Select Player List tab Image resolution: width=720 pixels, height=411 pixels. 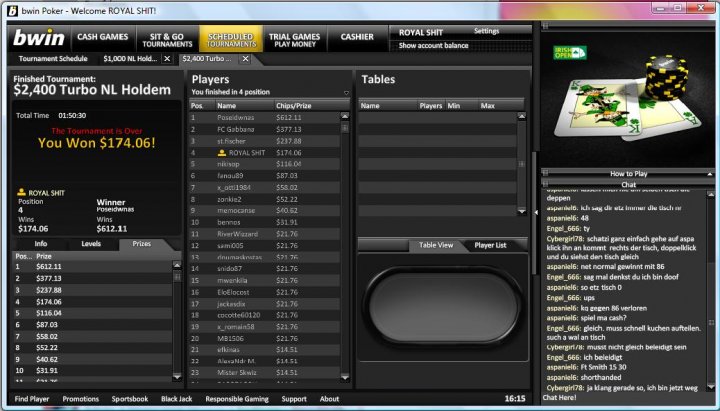(x=490, y=245)
